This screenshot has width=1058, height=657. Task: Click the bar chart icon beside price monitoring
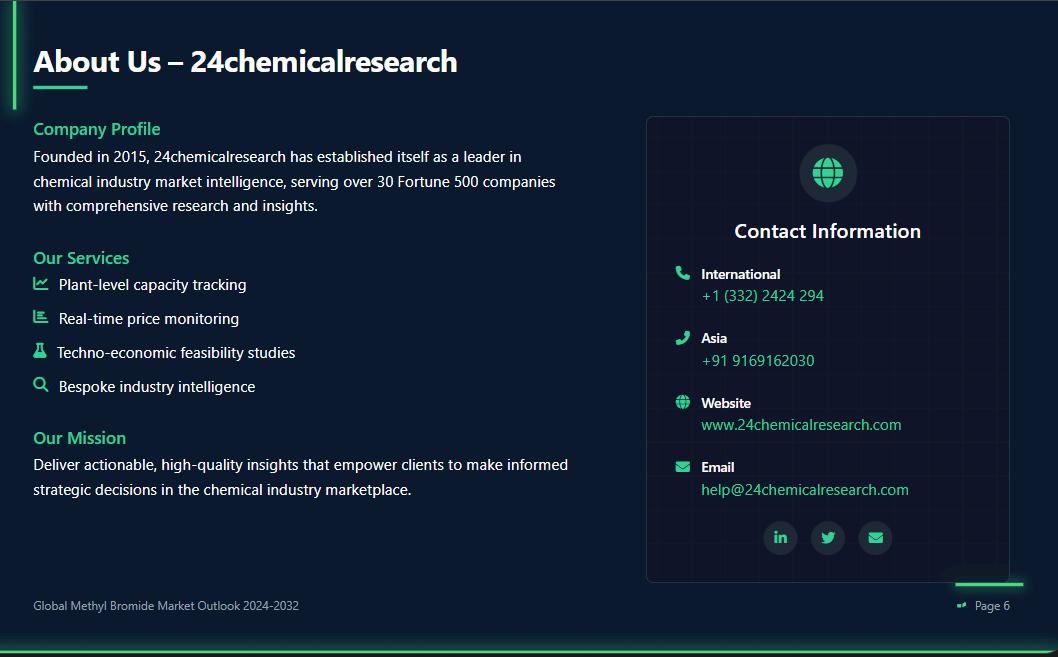click(41, 317)
